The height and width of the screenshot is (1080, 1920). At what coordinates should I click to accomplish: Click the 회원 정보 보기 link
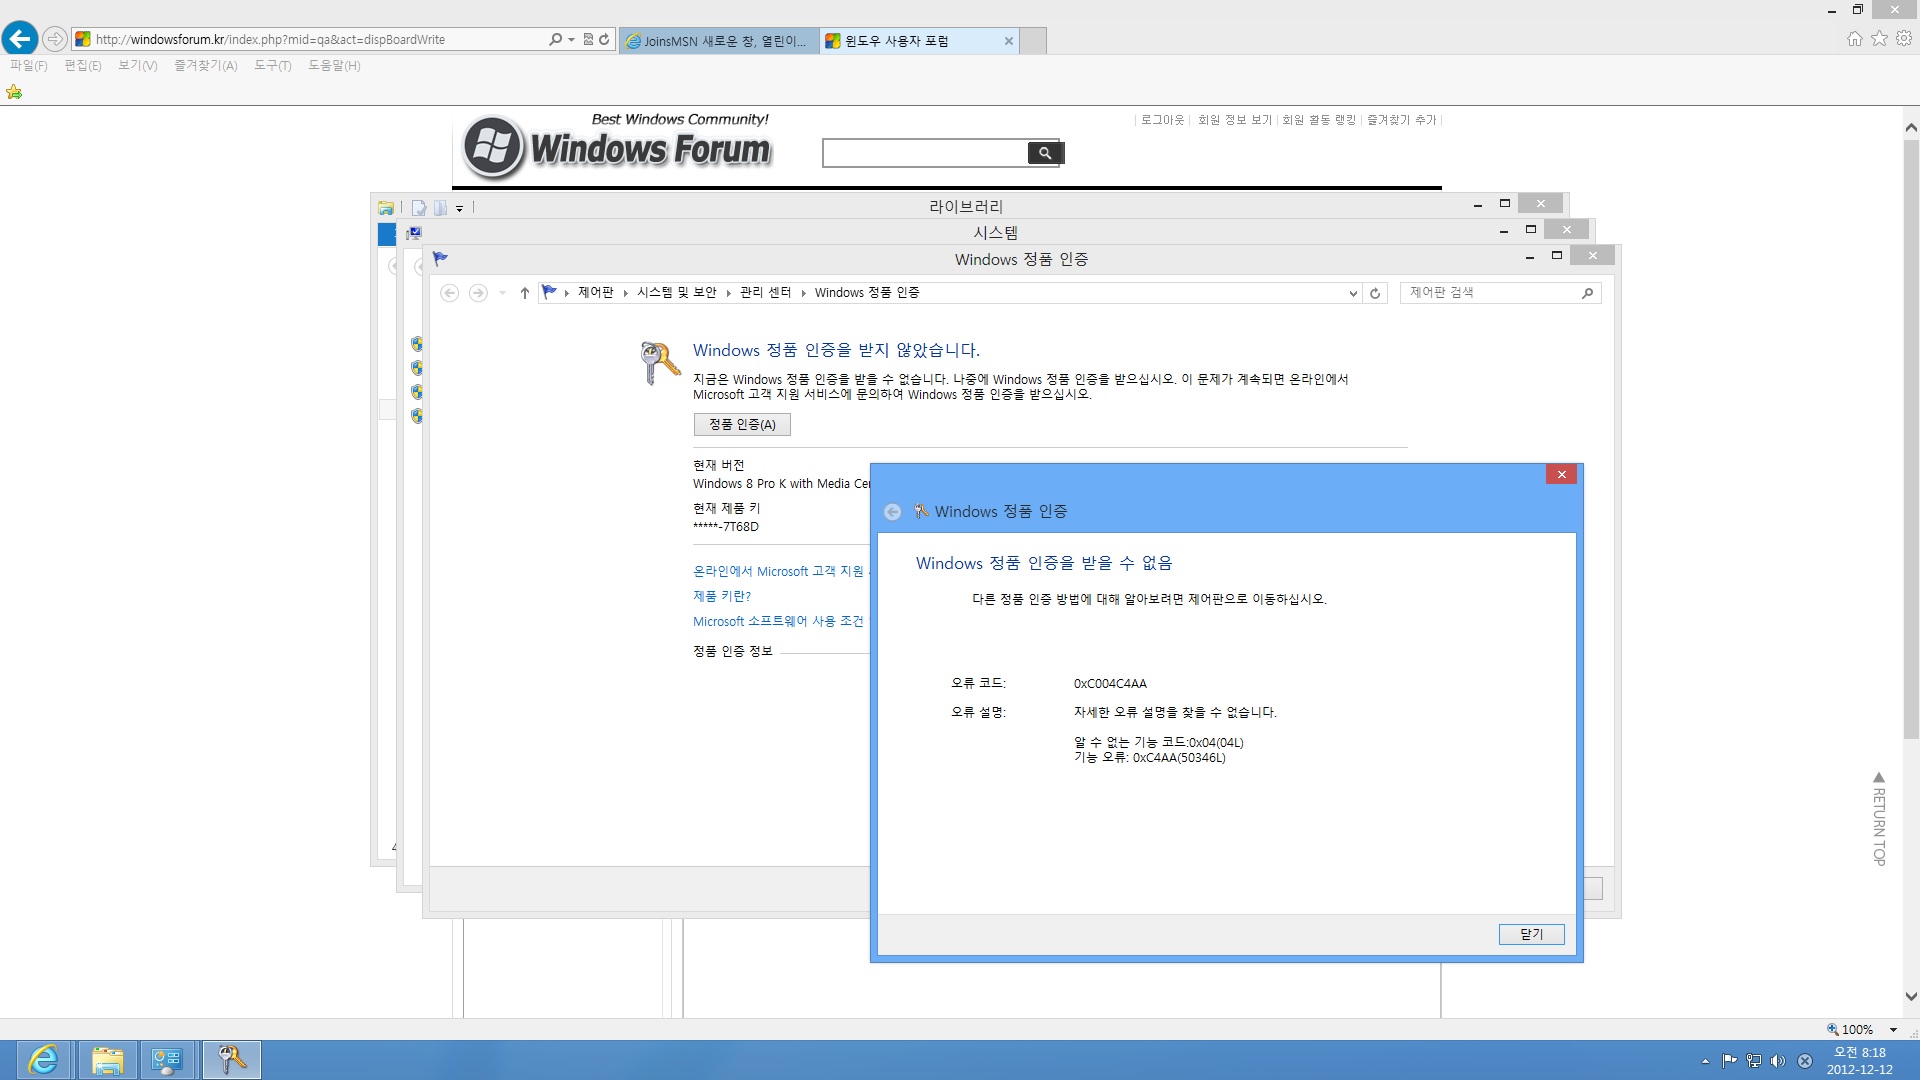(x=1235, y=120)
